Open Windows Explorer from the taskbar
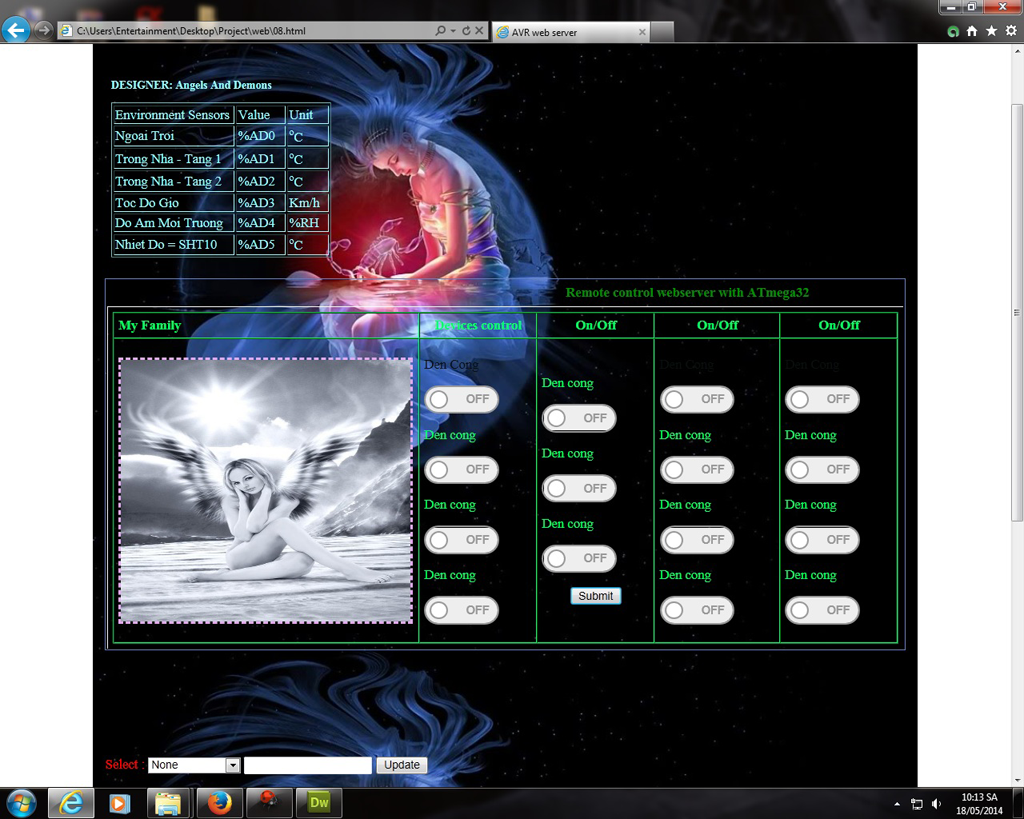Screen dimensions: 1024x819 click(x=168, y=803)
